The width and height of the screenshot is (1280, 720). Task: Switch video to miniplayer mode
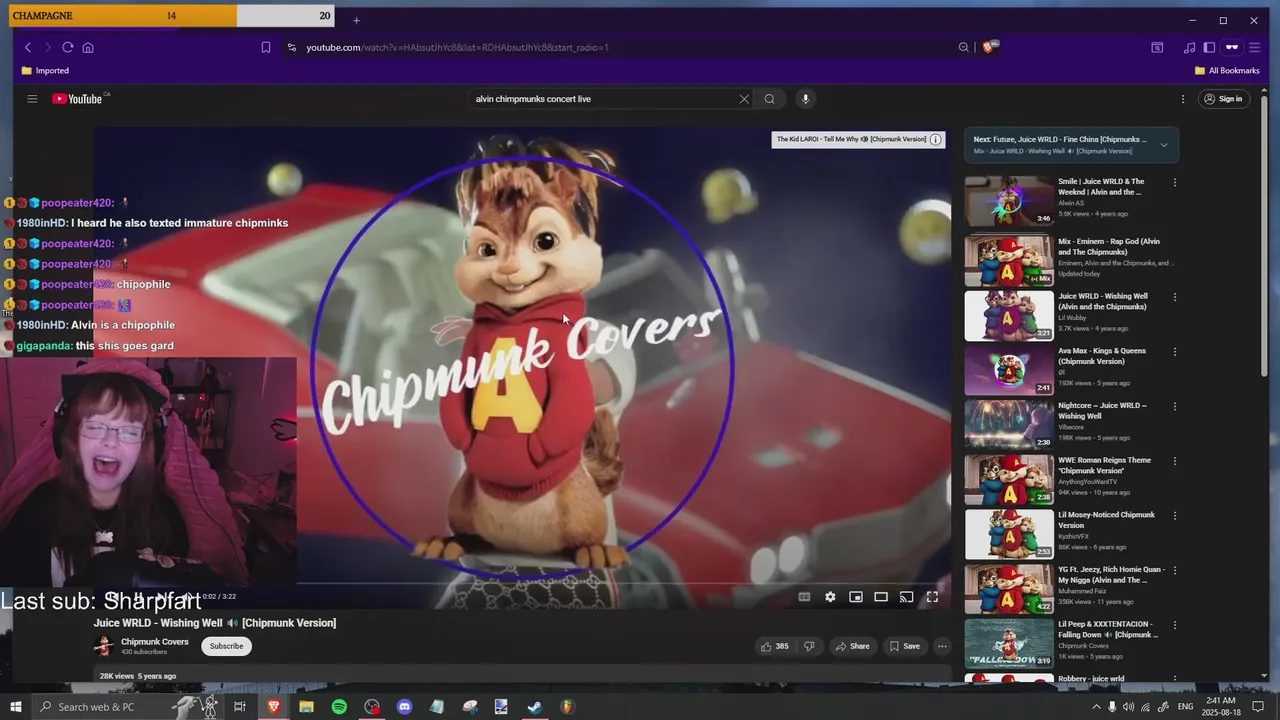click(x=856, y=597)
